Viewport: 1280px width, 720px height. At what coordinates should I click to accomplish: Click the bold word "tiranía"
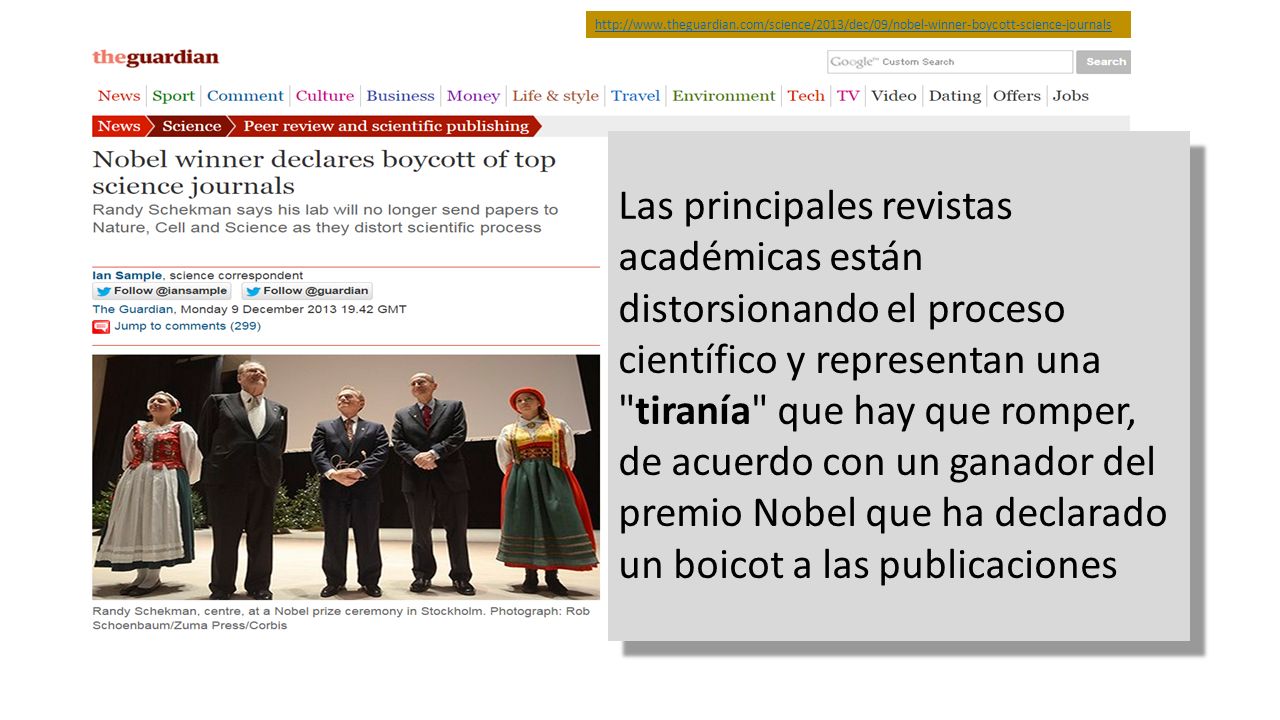pyautogui.click(x=694, y=411)
